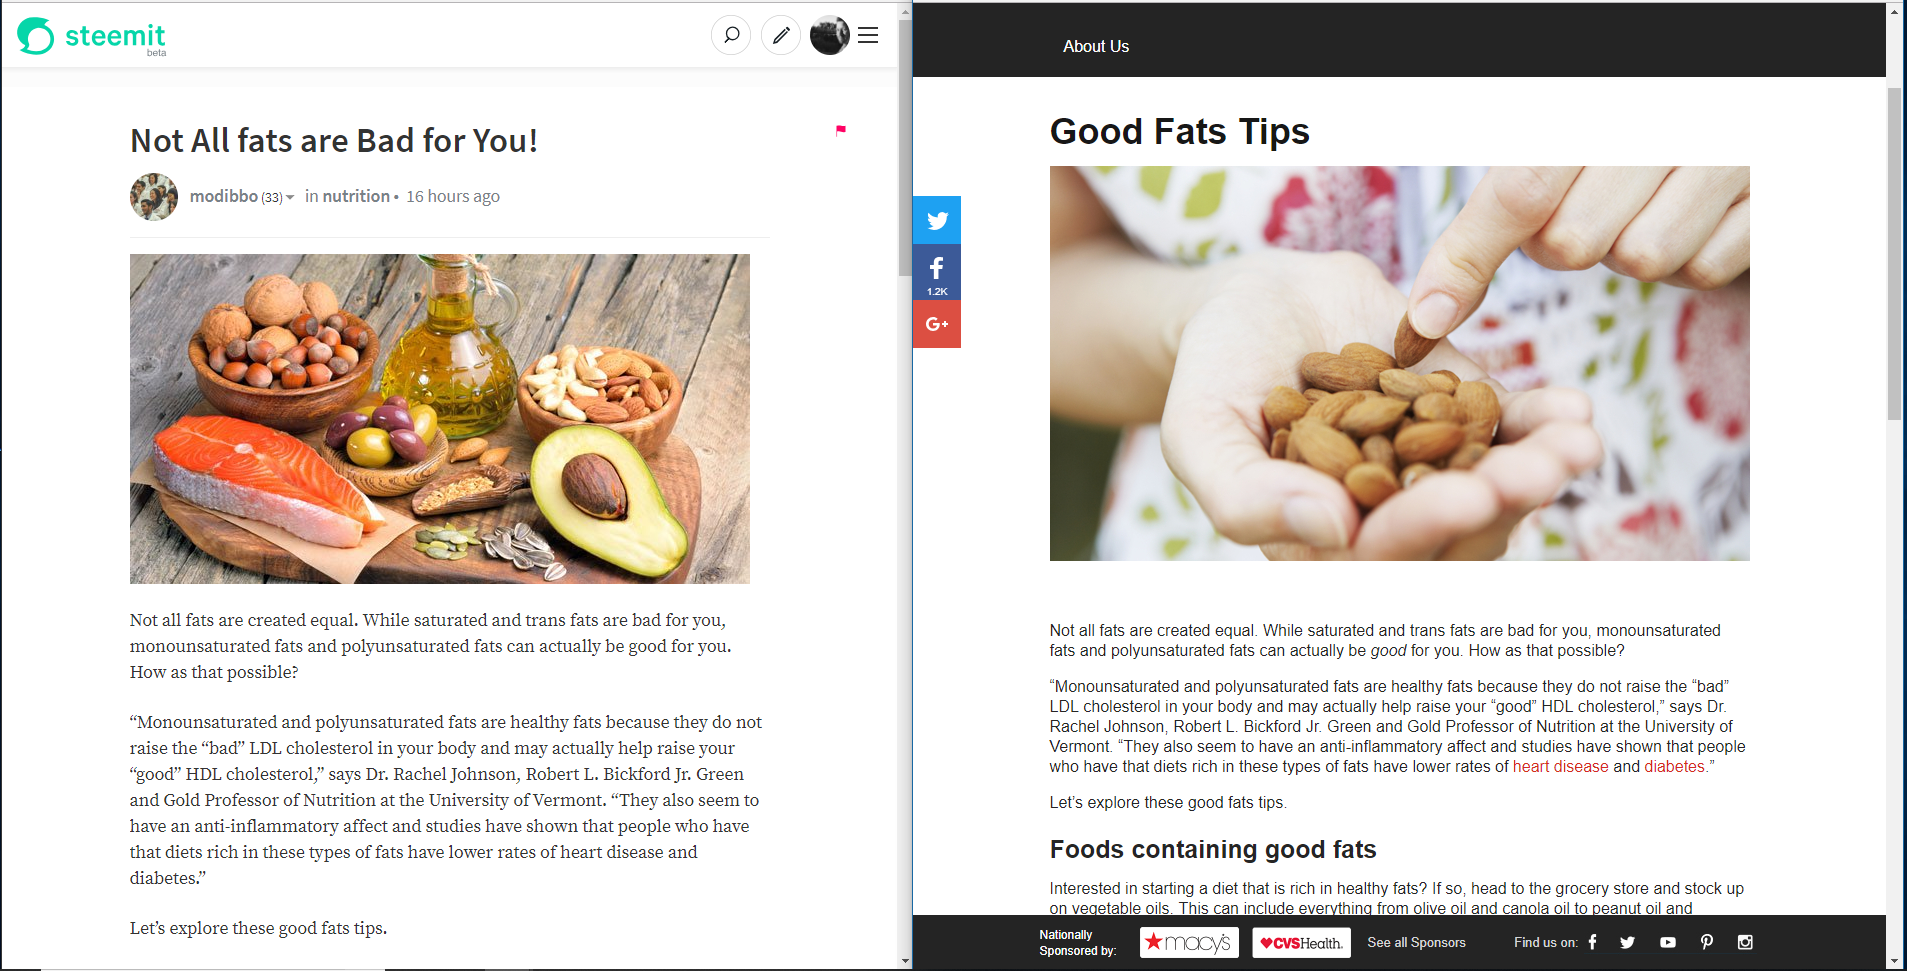The width and height of the screenshot is (1907, 971).
Task: Share the article on Twitter sidebar button
Action: coord(937,220)
